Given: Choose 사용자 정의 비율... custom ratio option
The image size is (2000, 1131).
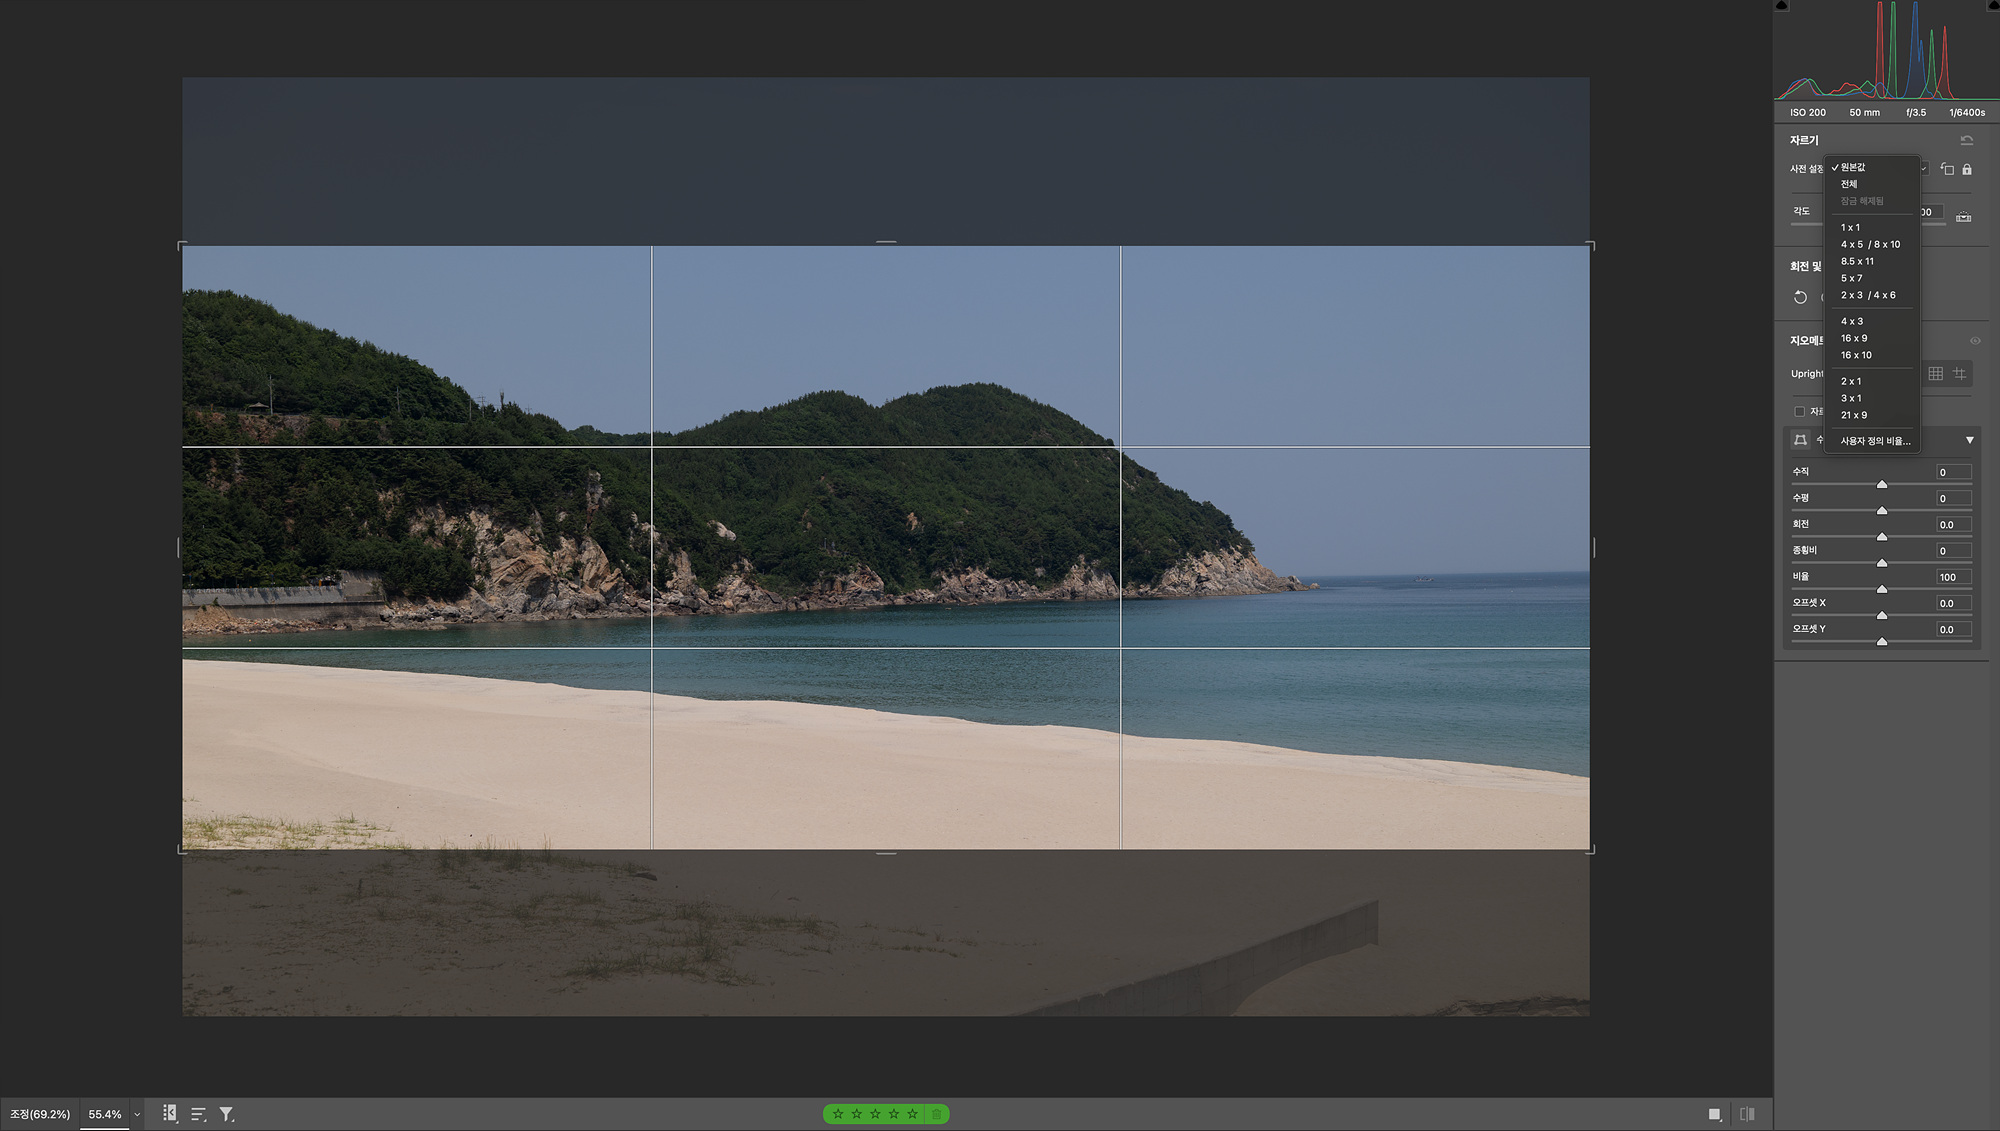Looking at the screenshot, I should (1875, 441).
